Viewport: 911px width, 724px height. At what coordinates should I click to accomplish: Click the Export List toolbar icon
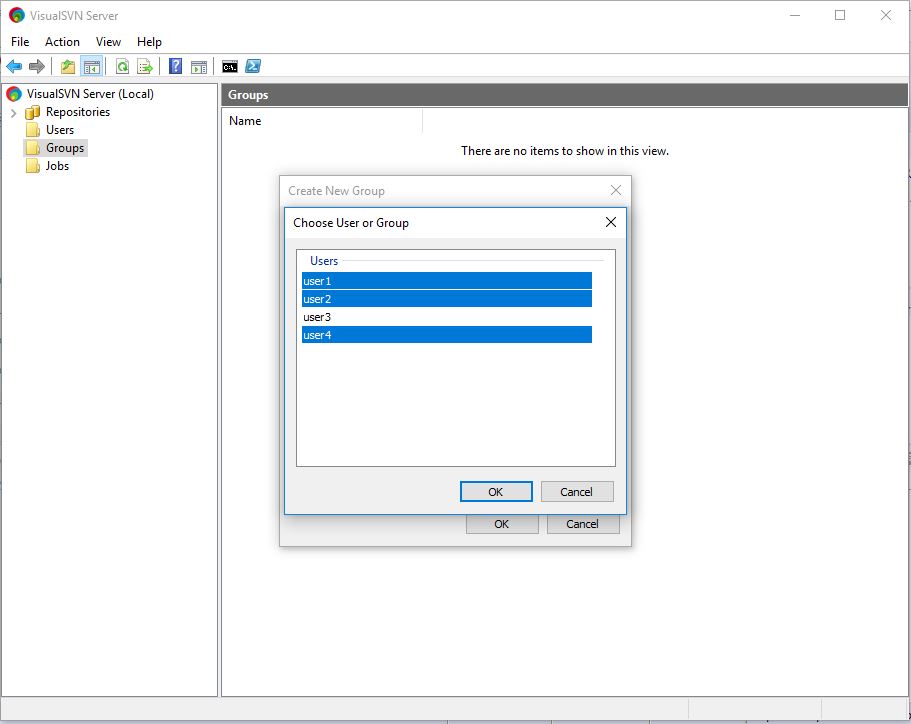click(145, 66)
